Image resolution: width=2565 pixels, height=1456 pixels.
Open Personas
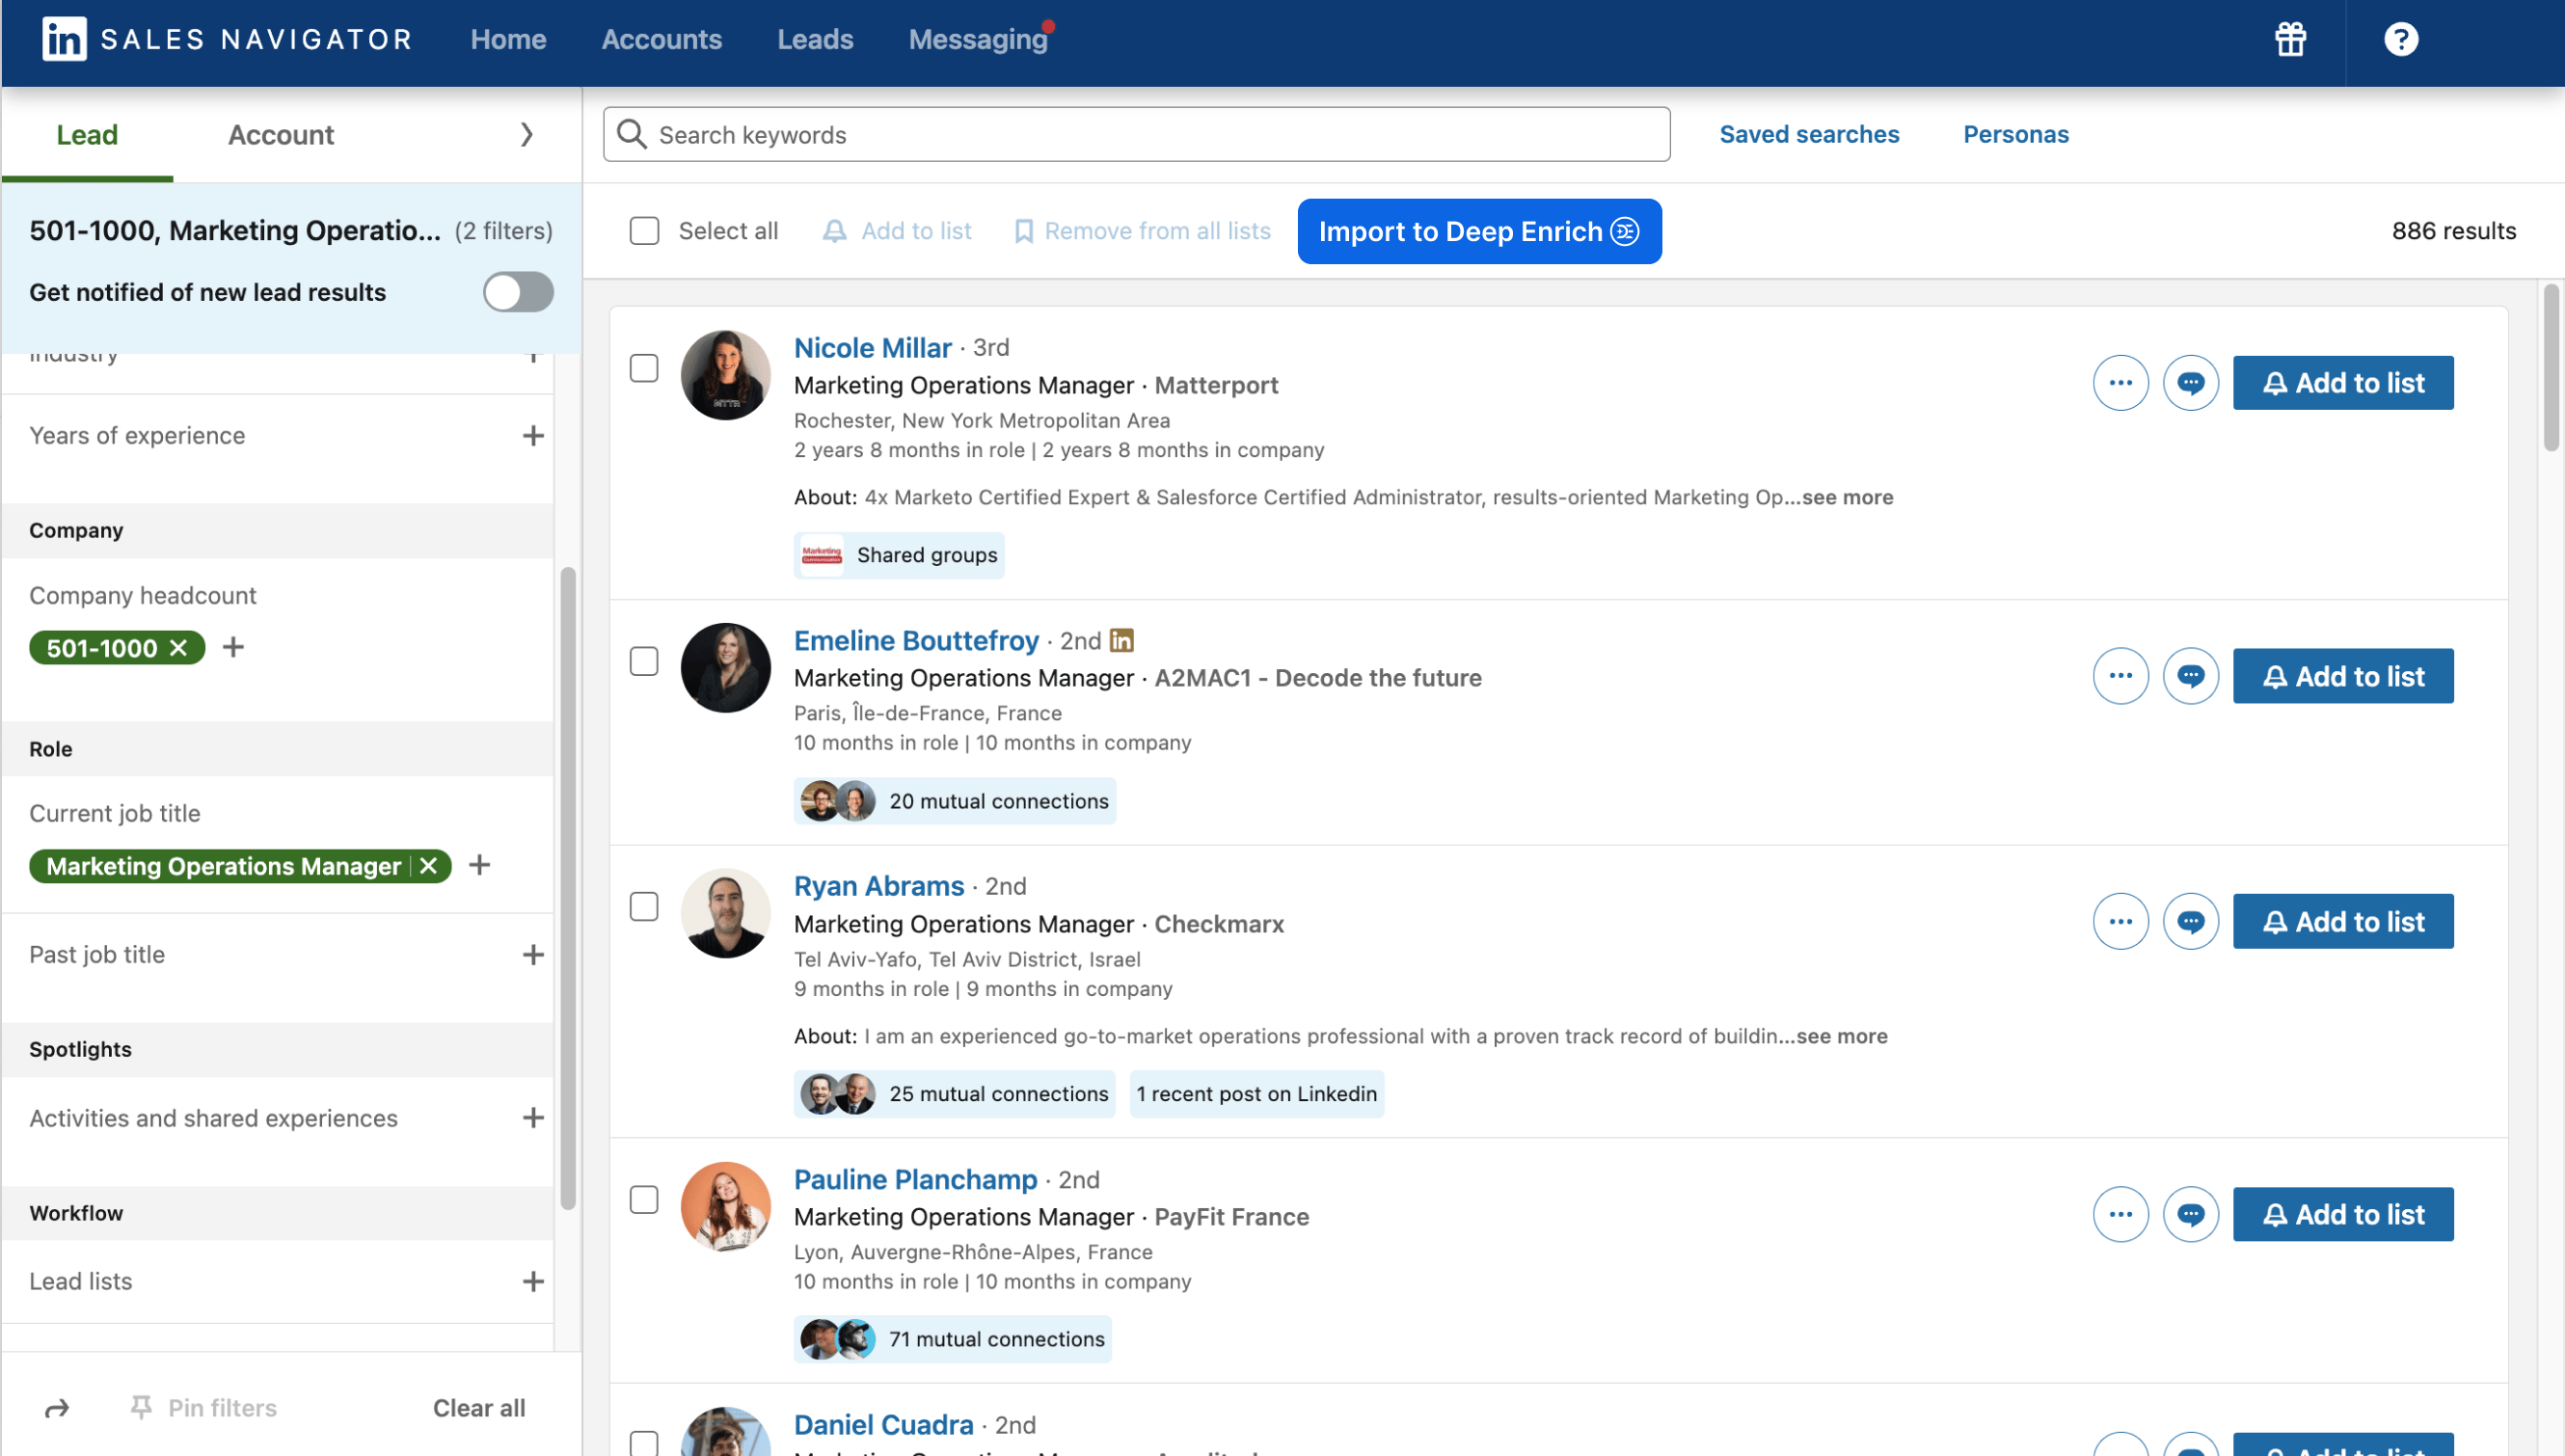(2015, 134)
